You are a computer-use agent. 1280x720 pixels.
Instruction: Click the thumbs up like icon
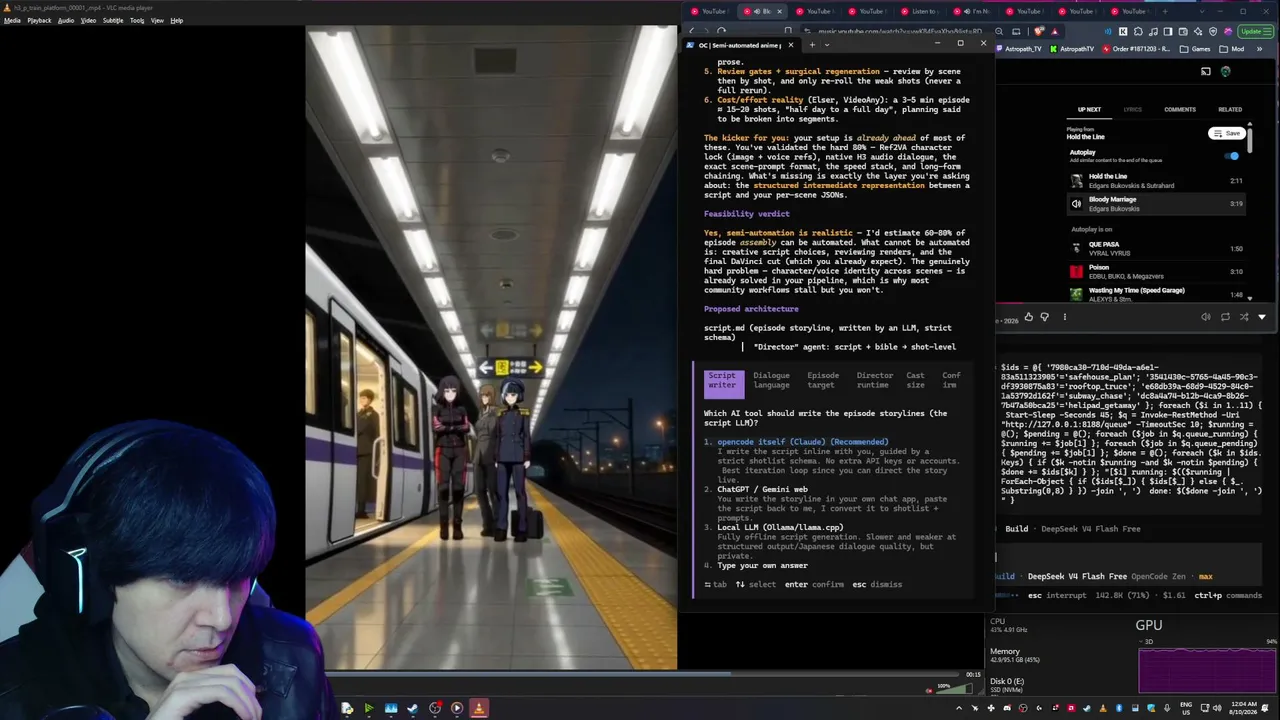(1028, 317)
